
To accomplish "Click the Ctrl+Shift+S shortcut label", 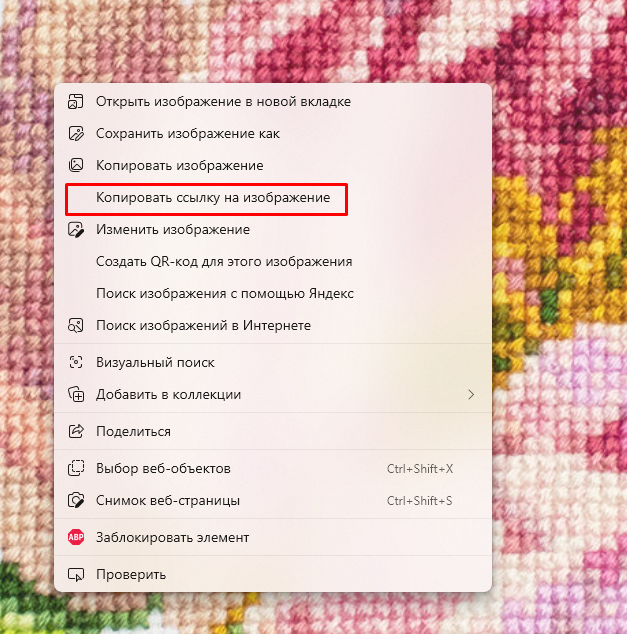I will pos(419,500).
